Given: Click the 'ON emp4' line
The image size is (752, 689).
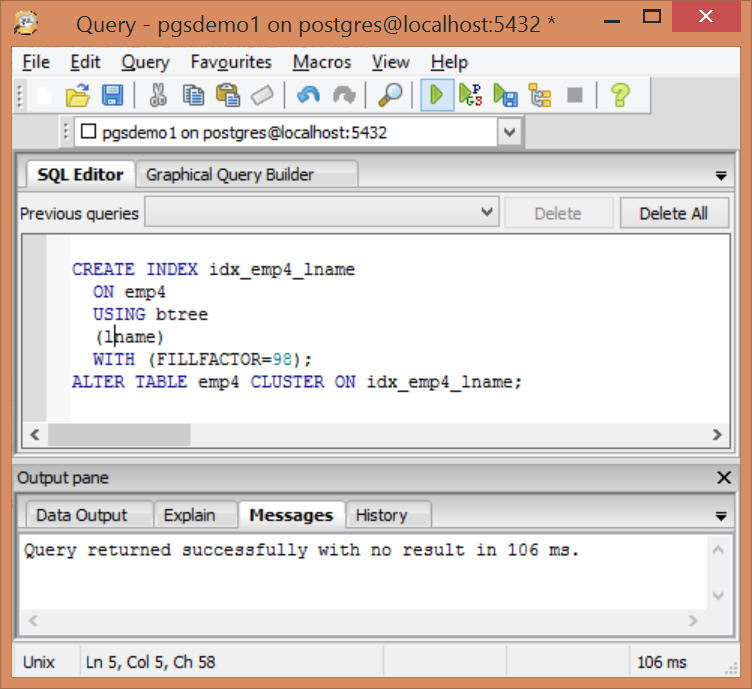Looking at the screenshot, I should (x=129, y=292).
